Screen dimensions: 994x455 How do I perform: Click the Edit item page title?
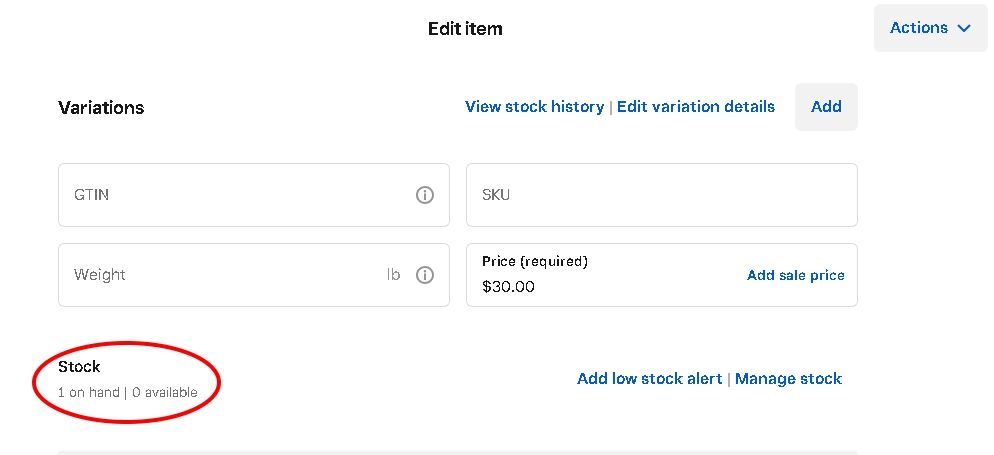(x=465, y=29)
